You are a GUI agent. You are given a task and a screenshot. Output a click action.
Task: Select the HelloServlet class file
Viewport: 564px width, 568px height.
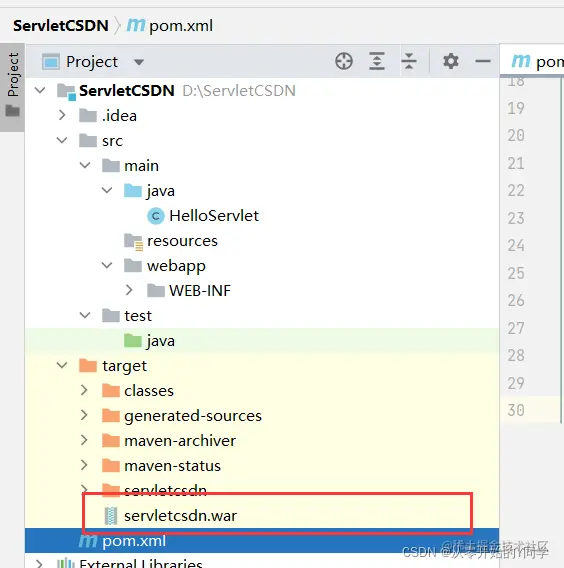coord(214,216)
